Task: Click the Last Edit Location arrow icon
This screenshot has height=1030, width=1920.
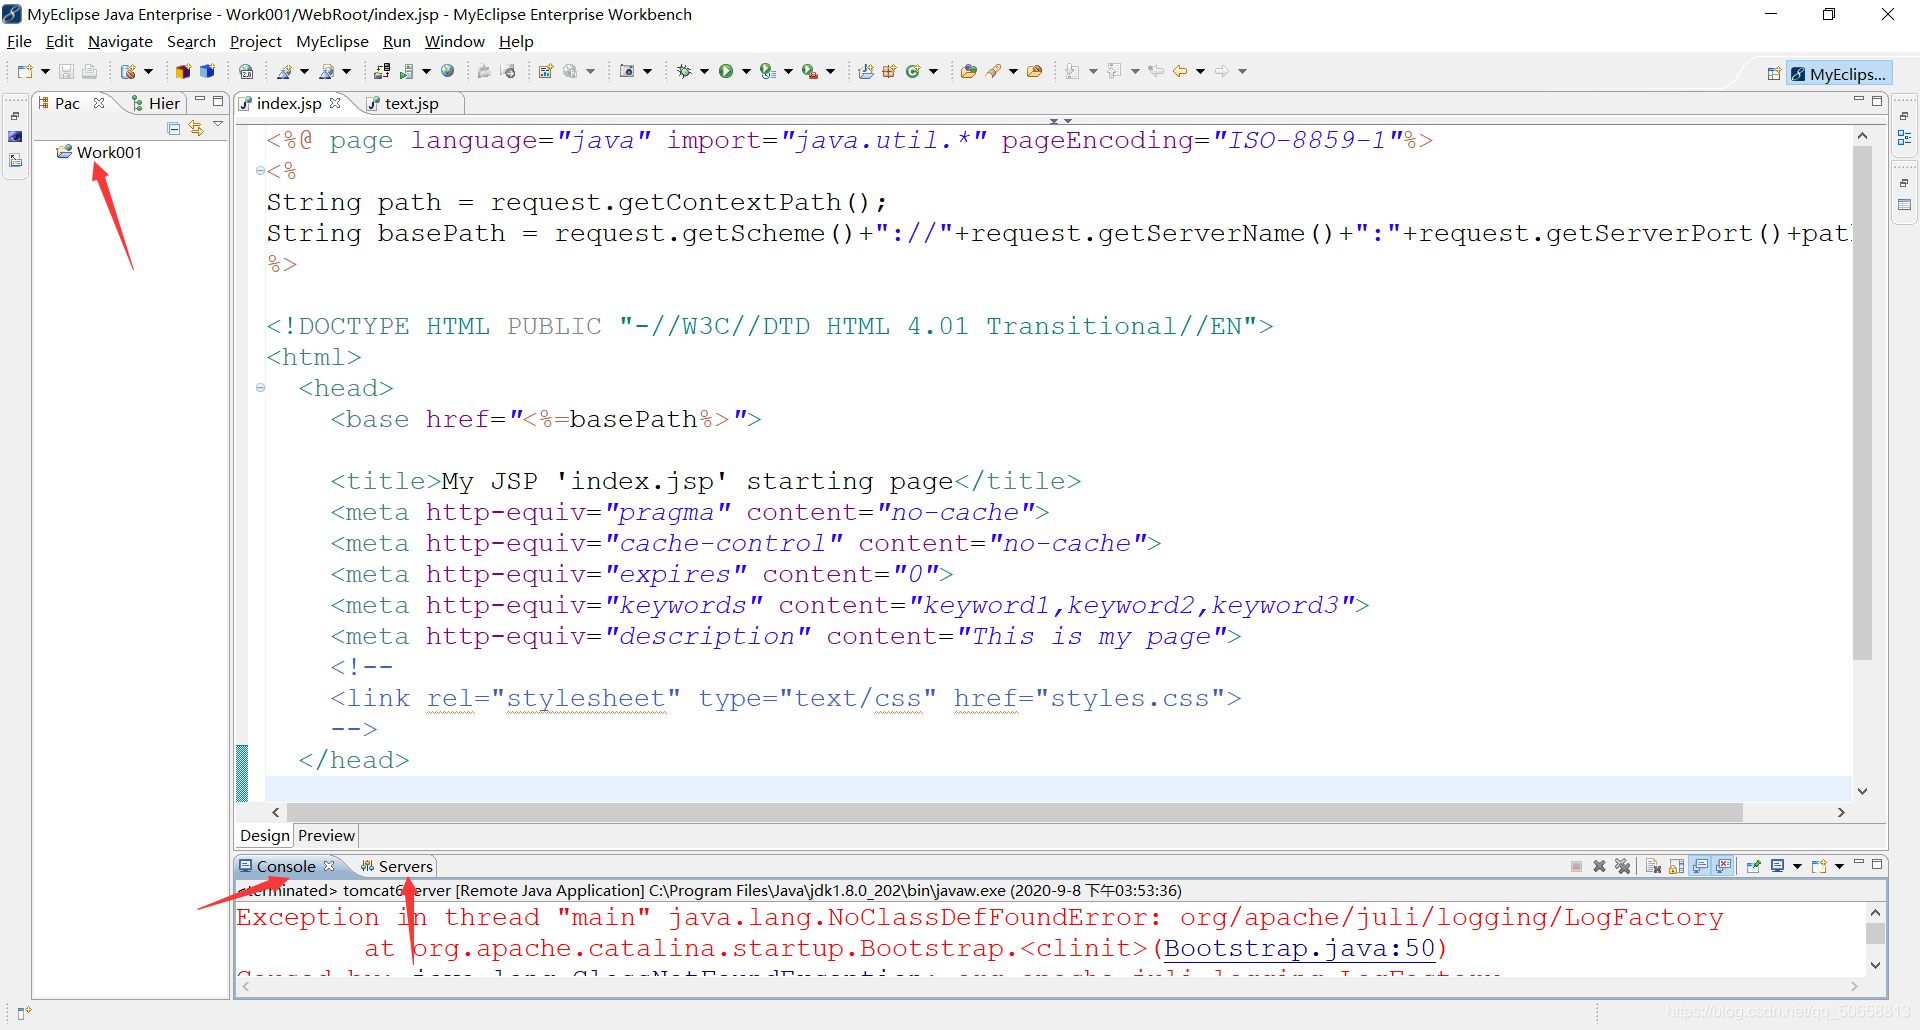Action: pos(1155,71)
